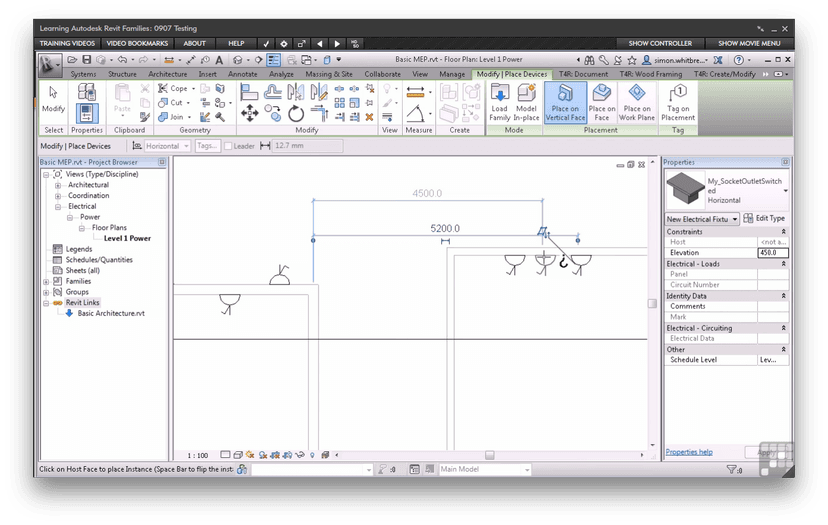This screenshot has width=828, height=525.
Task: Select the Modify arrow tool
Action: (x=53, y=99)
